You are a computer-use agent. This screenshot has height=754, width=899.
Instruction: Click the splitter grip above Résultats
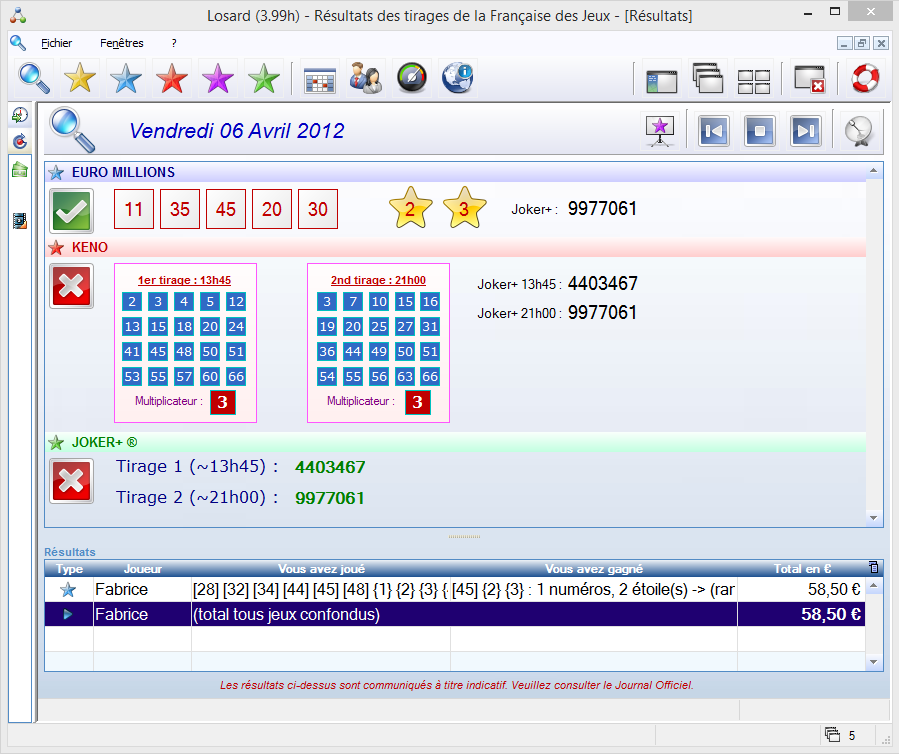click(x=464, y=537)
